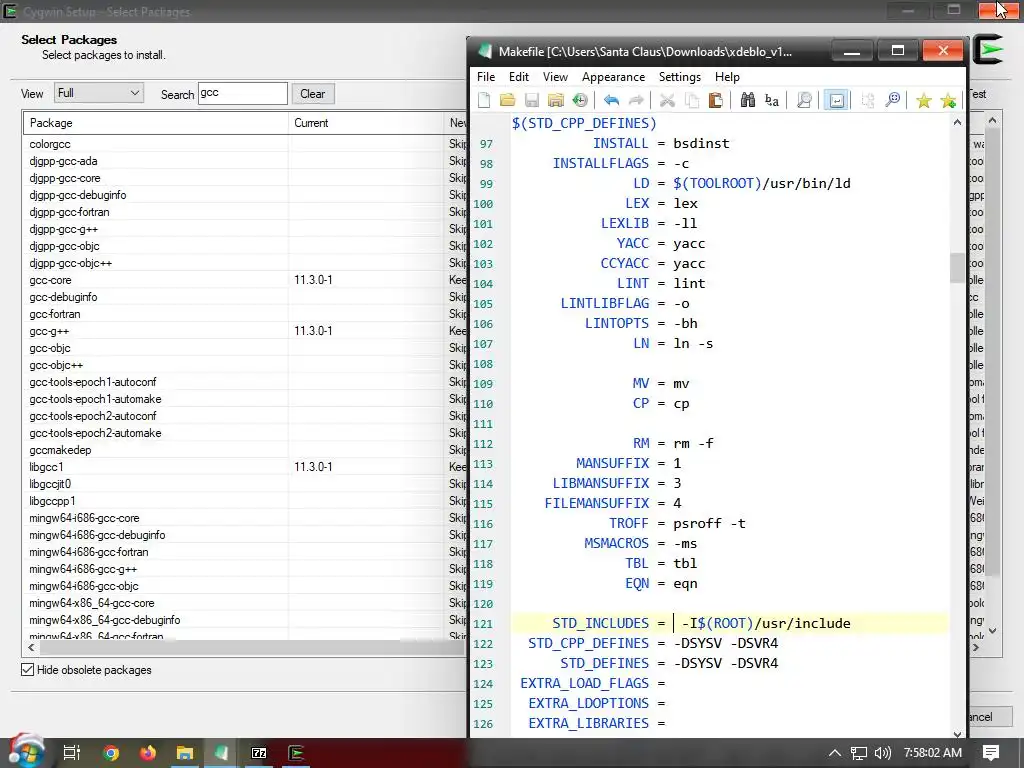Copy selection with the copy icon
The image size is (1024, 768).
[x=692, y=100]
